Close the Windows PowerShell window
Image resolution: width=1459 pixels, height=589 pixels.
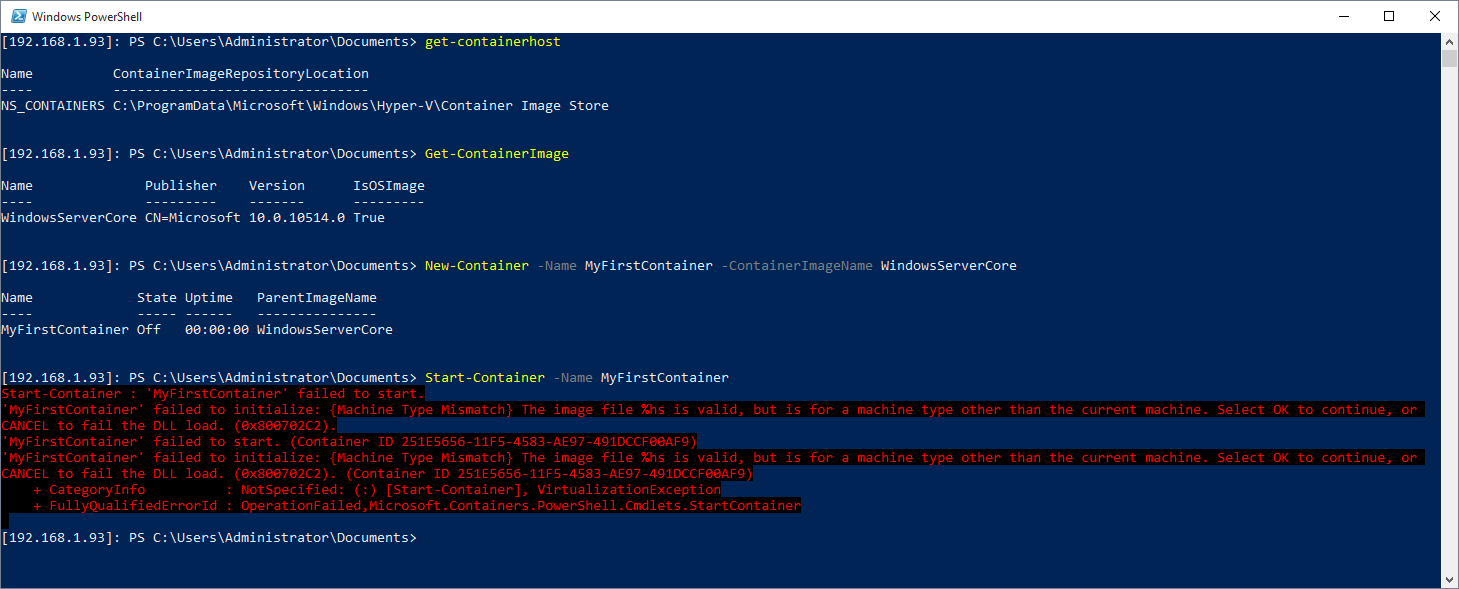coord(1435,16)
